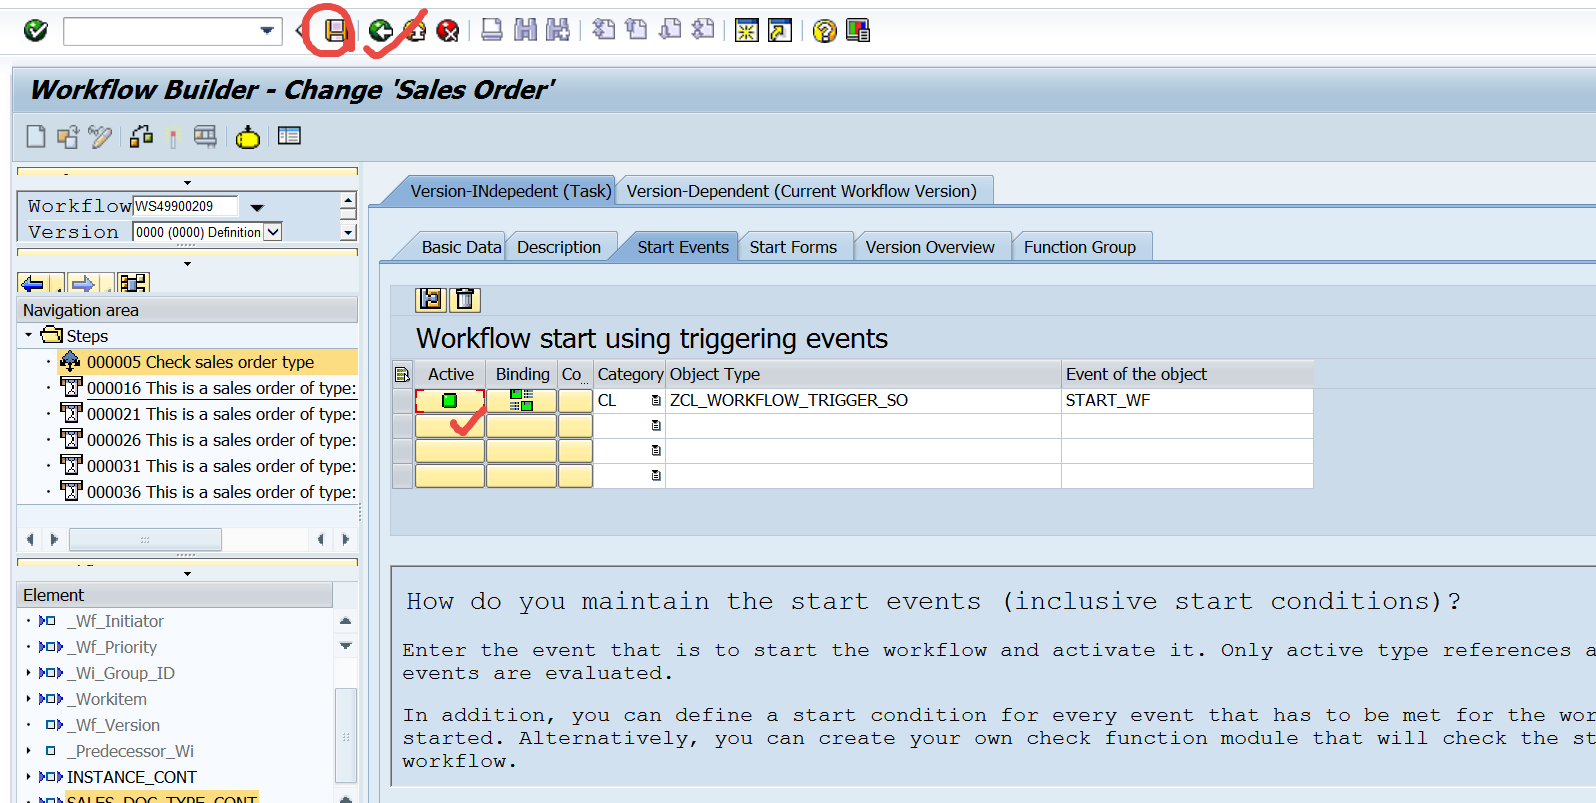Toggle the green Active status for ZCL_WORKFLOW_TRIGGER_SO

coord(450,401)
